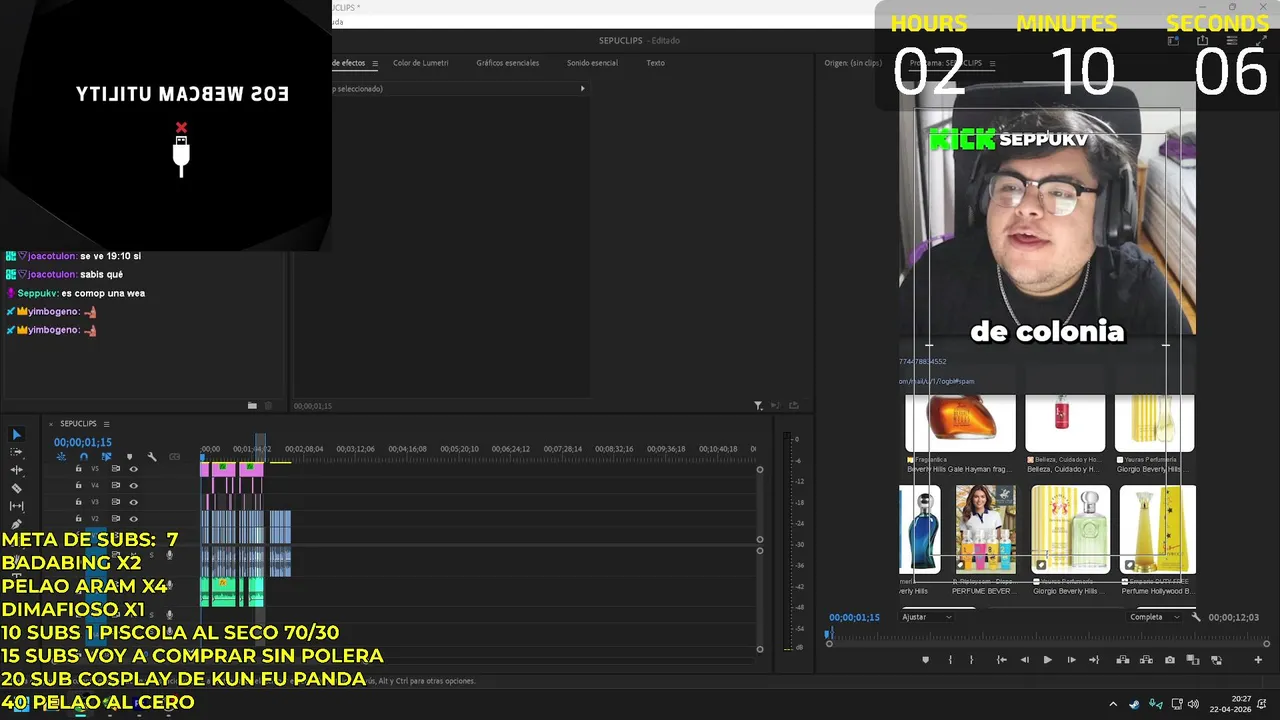Image resolution: width=1280 pixels, height=720 pixels.
Task: Open the Ajustar zoom level dropdown
Action: point(926,617)
